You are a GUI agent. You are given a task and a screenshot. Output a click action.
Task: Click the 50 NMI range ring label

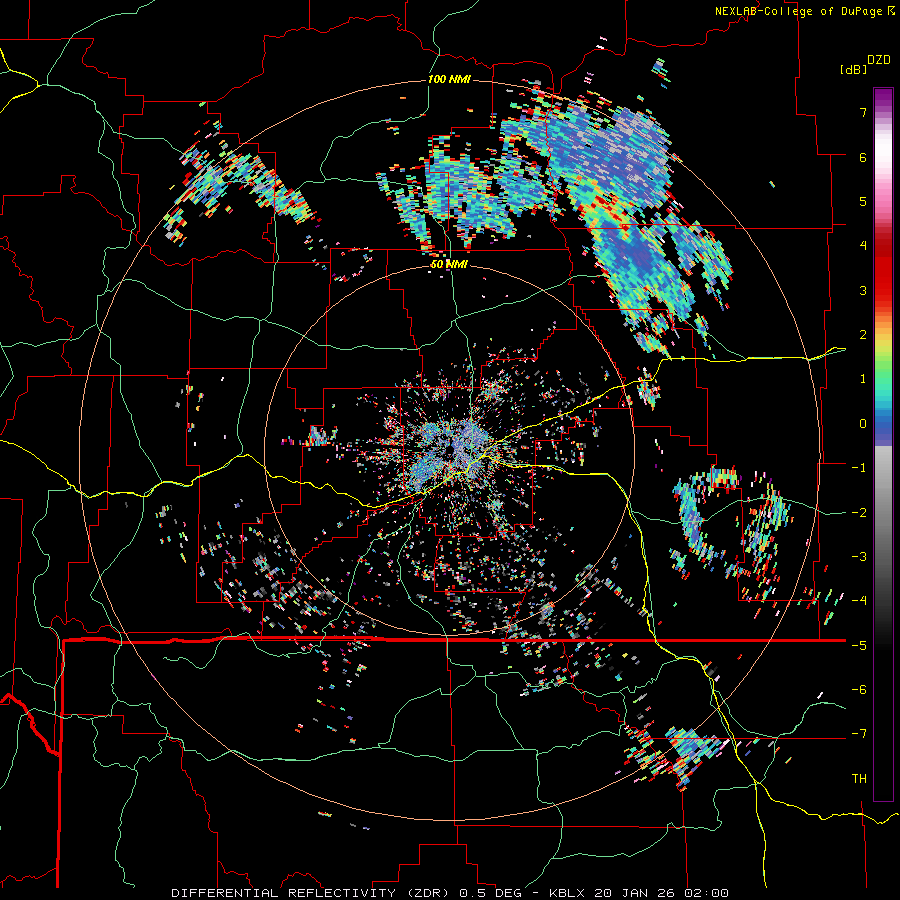point(449,265)
